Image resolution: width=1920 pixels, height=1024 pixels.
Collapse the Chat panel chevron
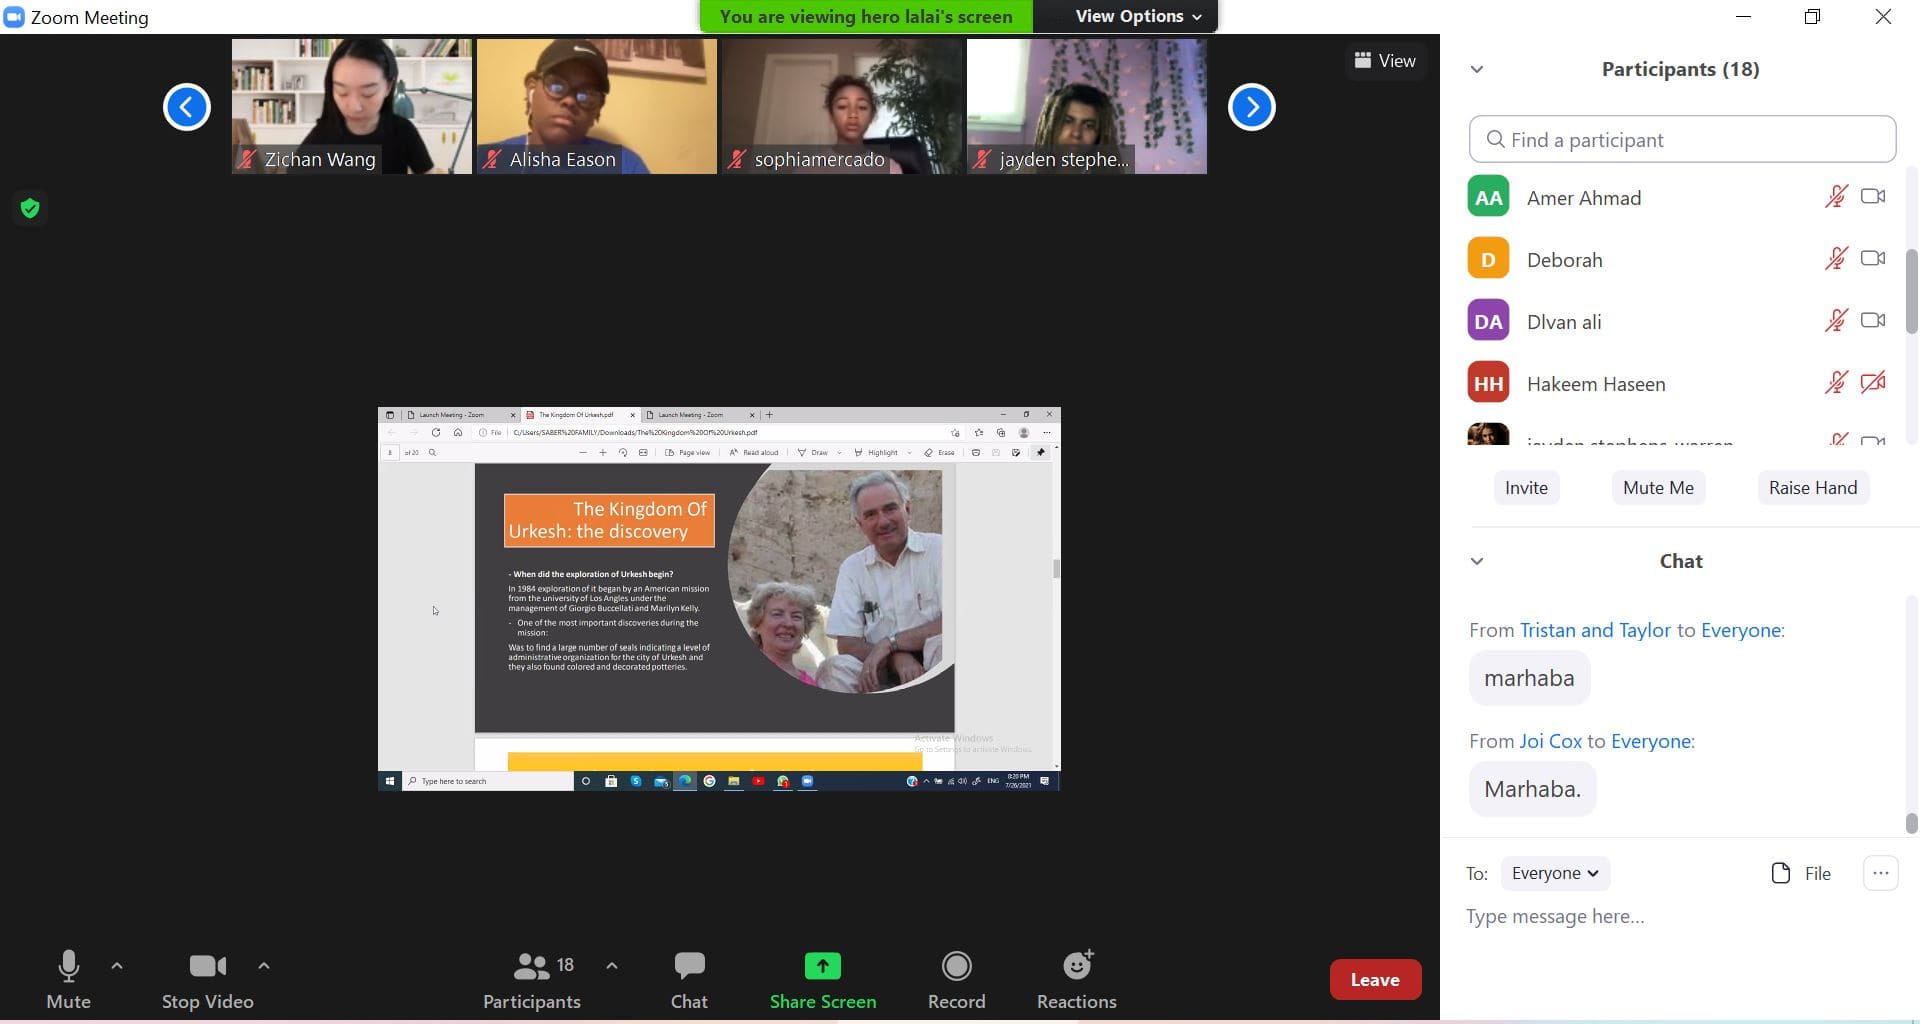(x=1477, y=561)
